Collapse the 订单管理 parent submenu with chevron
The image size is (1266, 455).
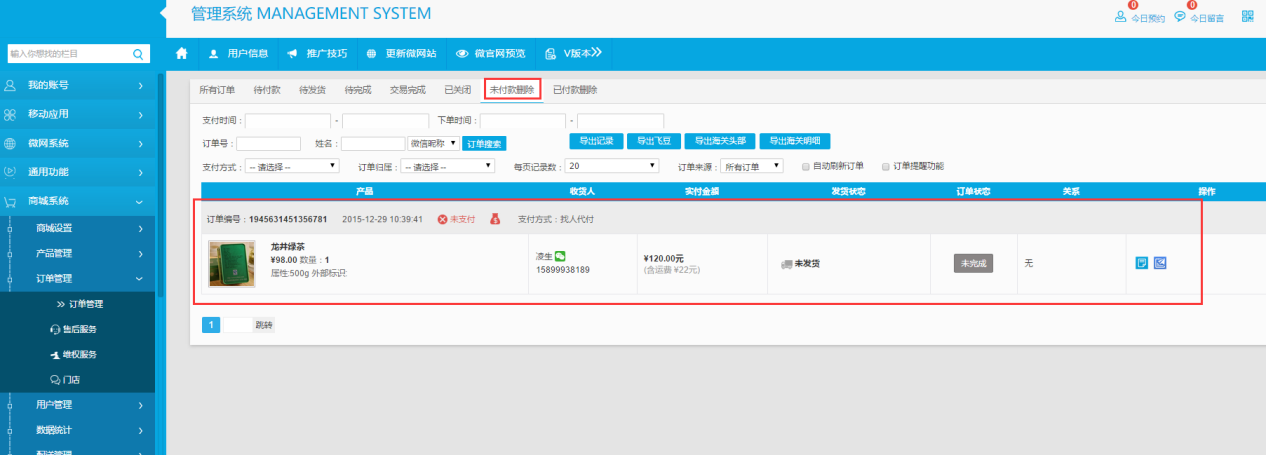(x=77, y=279)
